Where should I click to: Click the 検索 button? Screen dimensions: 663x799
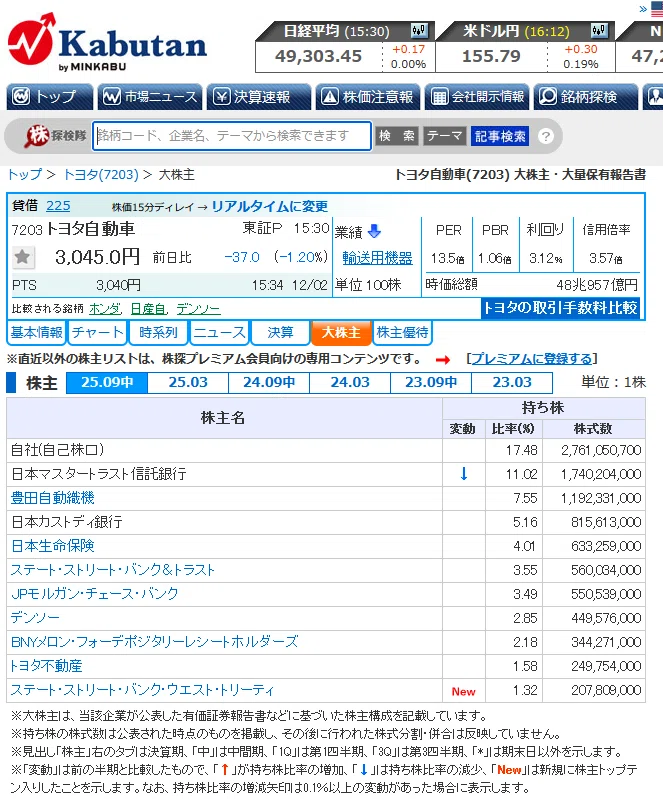tap(397, 136)
